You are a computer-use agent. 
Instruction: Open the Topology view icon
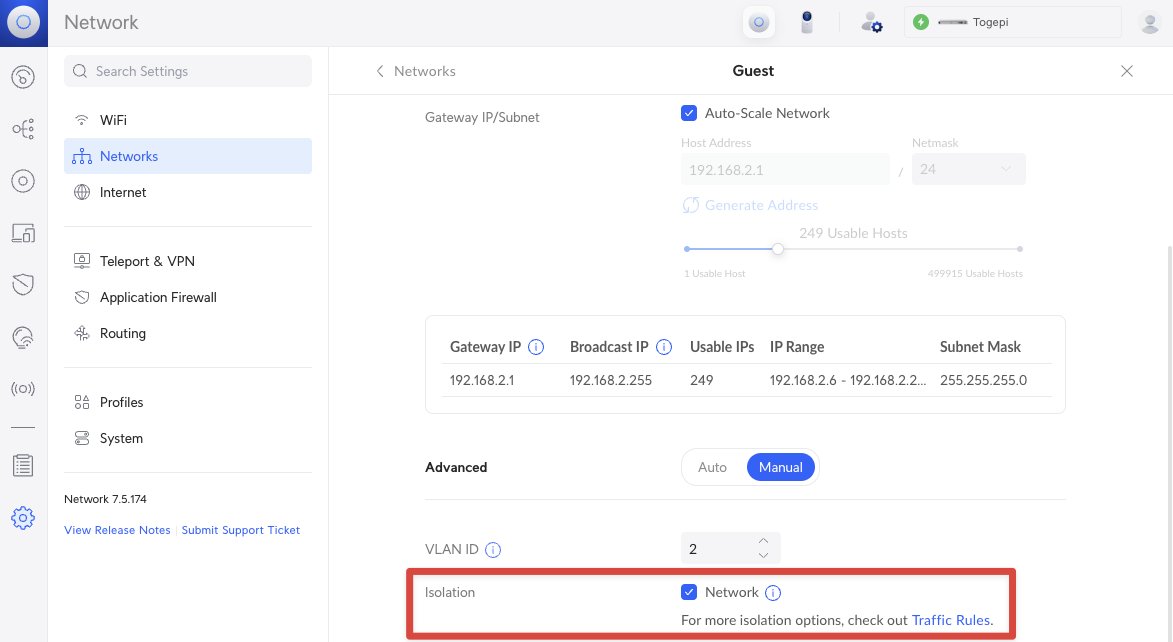tap(23, 128)
